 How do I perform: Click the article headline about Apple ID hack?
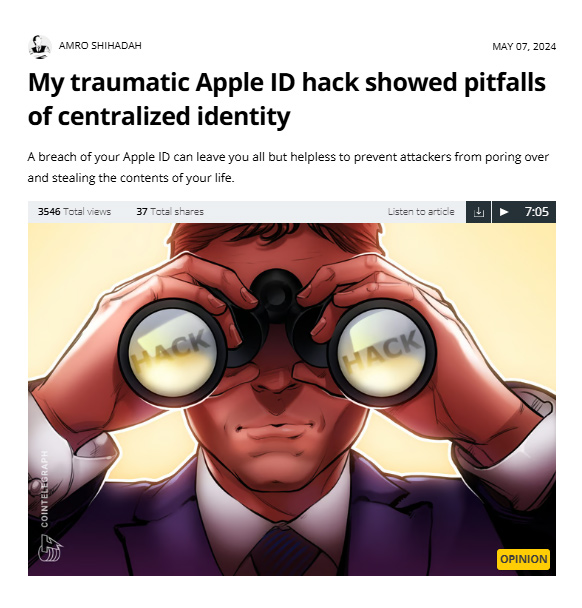pos(287,99)
